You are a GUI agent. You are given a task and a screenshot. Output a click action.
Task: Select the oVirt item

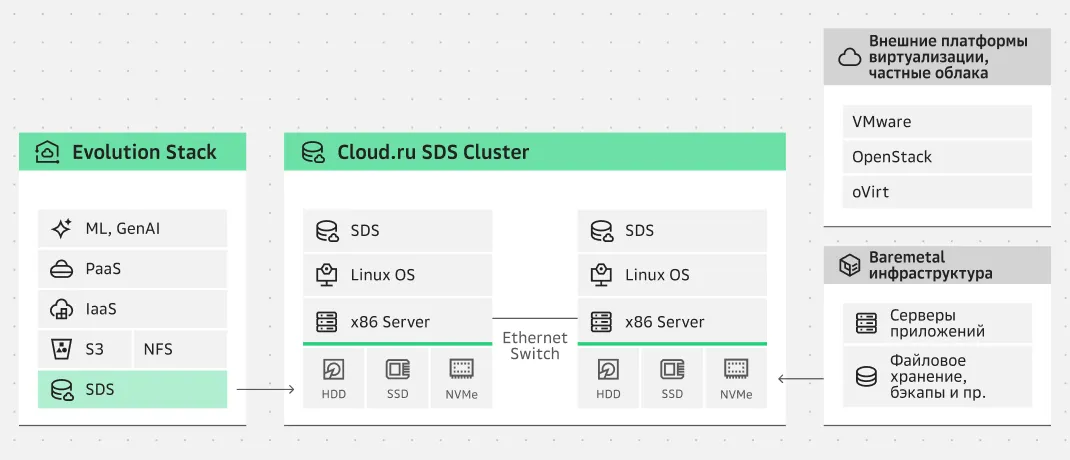tap(936, 192)
